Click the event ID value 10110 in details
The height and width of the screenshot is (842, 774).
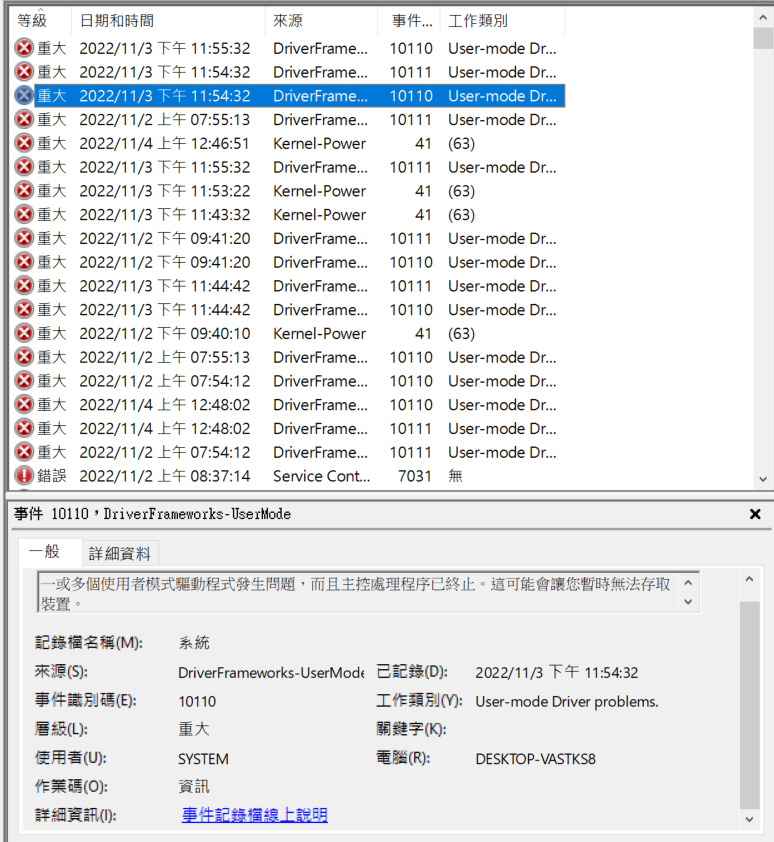(x=197, y=702)
